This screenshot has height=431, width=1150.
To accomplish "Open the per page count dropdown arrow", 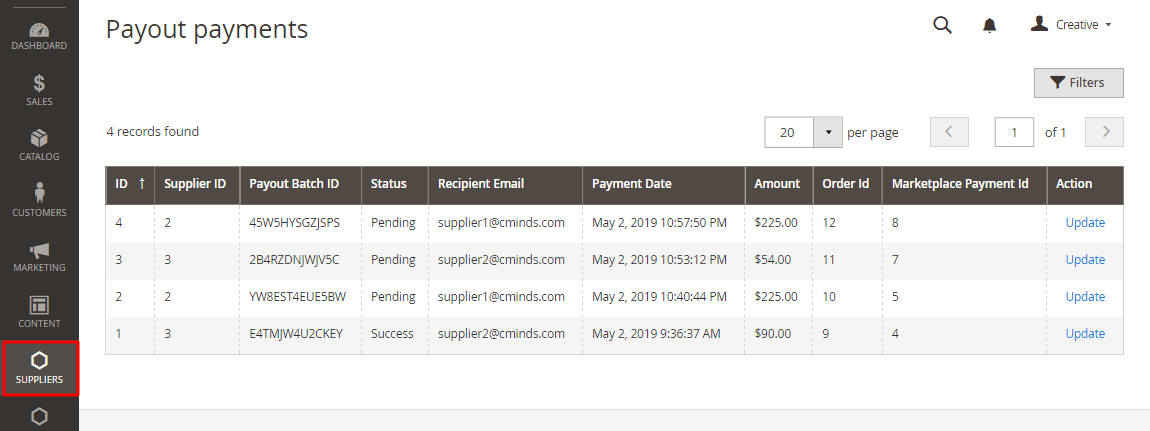I will pos(828,132).
